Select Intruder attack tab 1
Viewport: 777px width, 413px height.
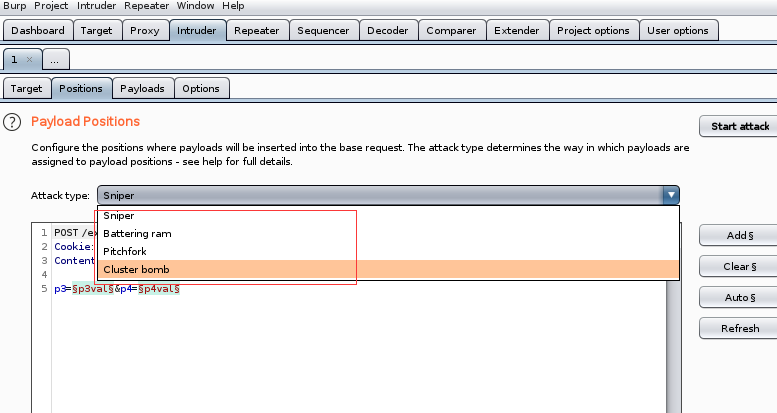pyautogui.click(x=15, y=59)
